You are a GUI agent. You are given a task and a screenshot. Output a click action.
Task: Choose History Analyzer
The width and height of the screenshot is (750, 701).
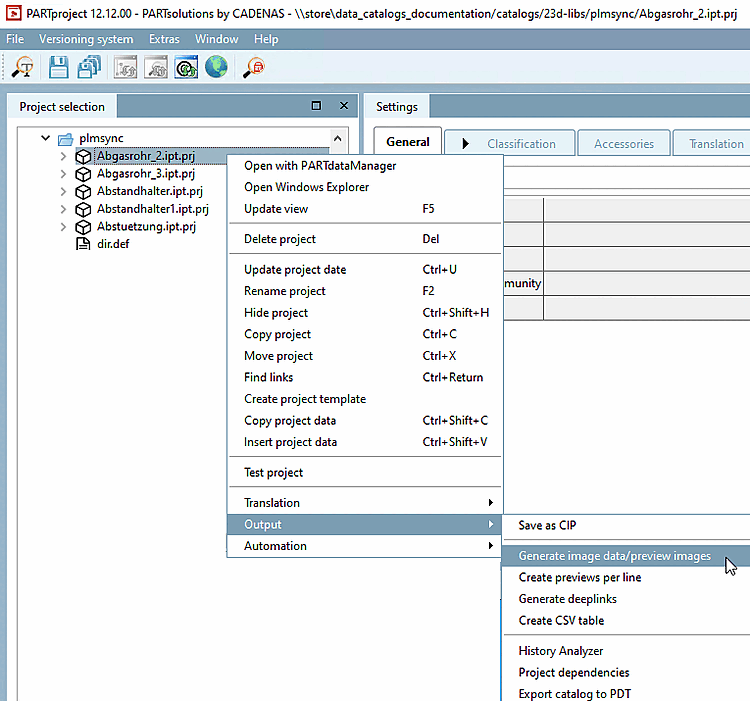pyautogui.click(x=627, y=651)
